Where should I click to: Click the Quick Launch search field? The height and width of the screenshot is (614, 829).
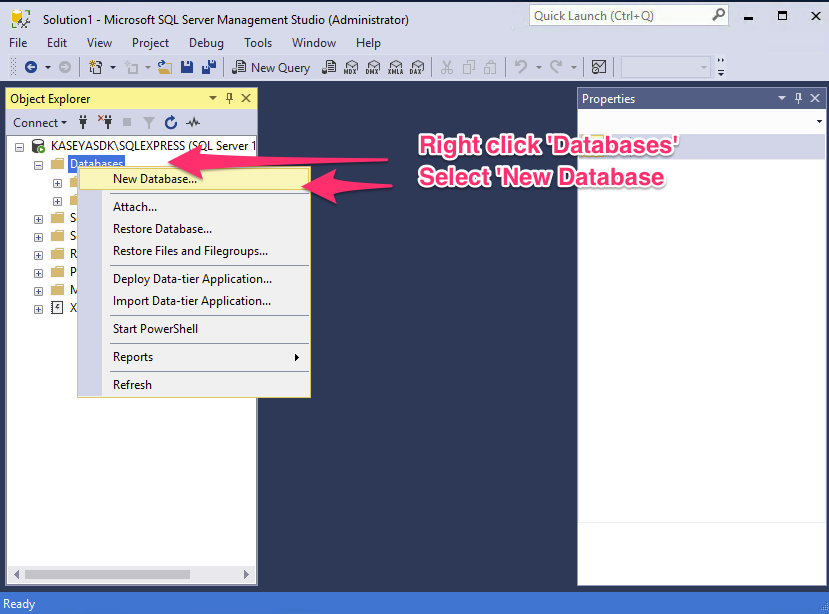629,16
